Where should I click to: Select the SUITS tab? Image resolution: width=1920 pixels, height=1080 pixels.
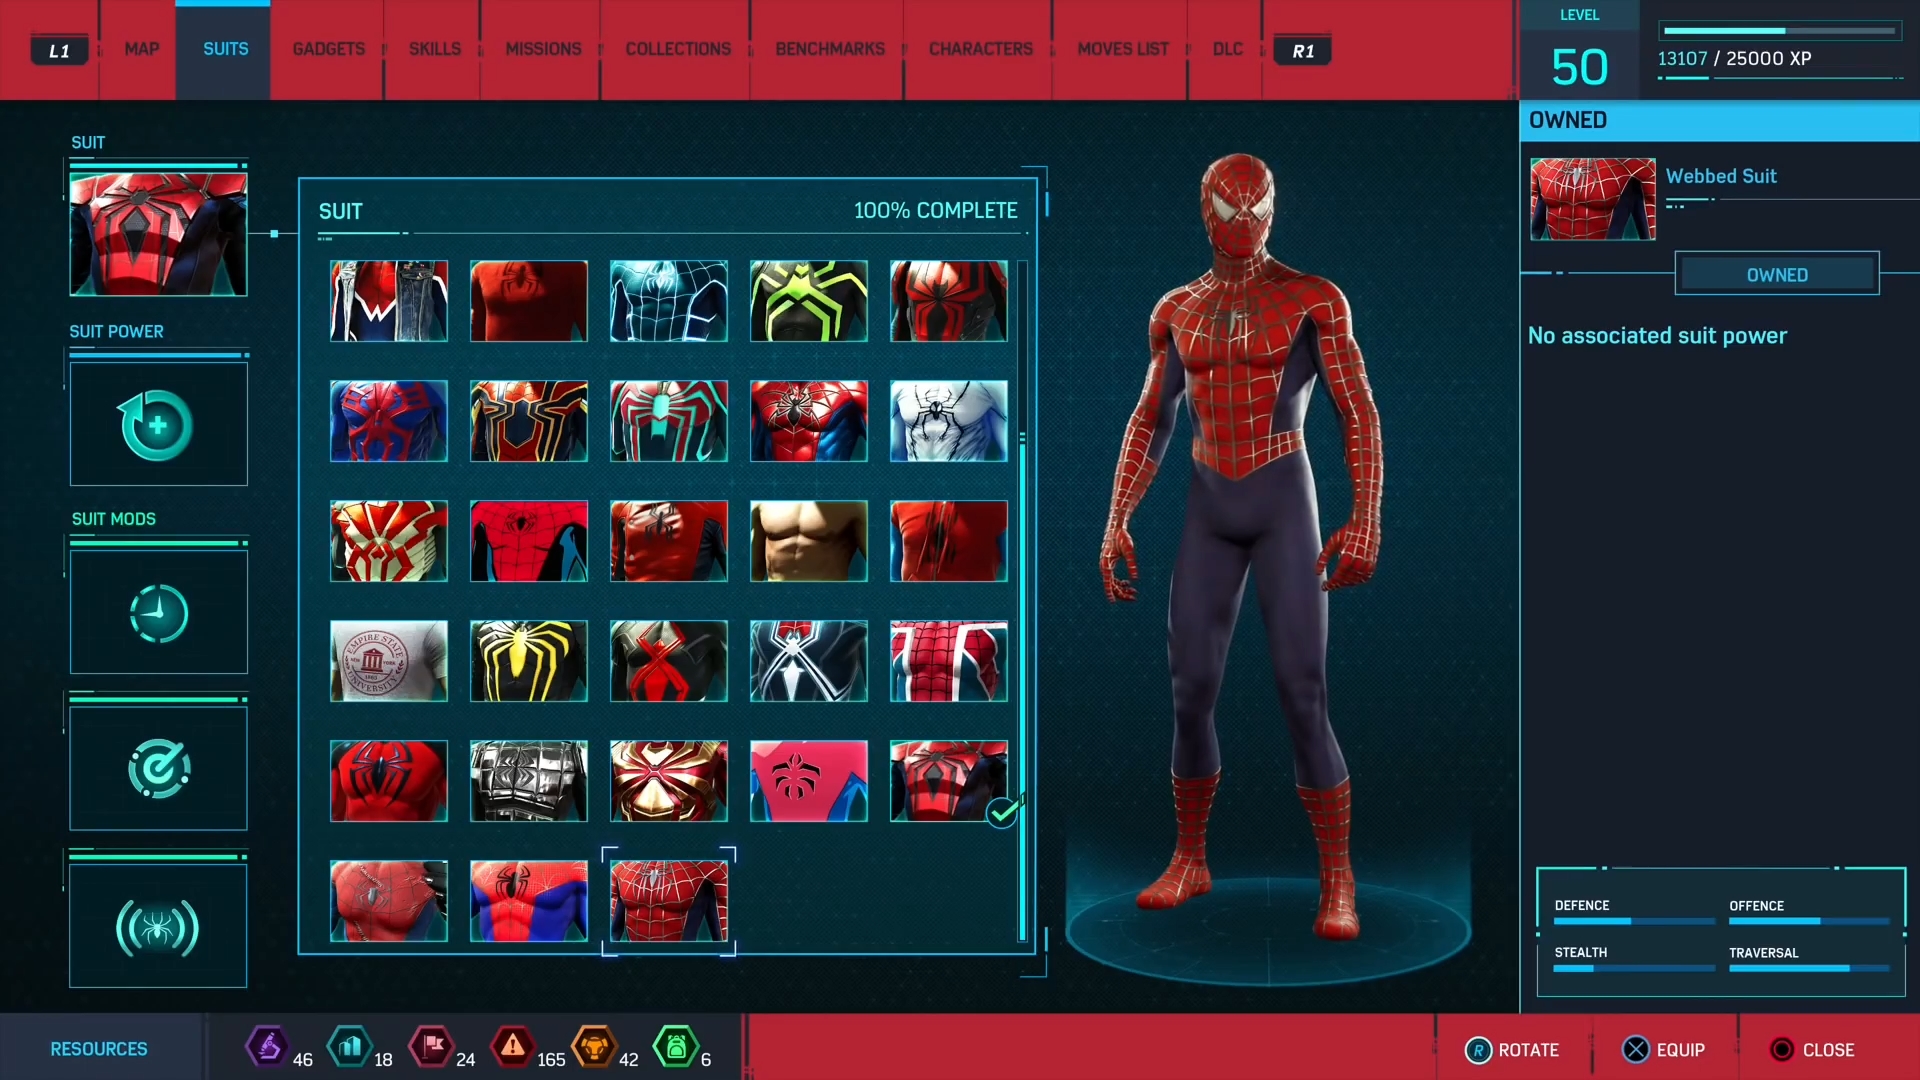click(x=225, y=49)
